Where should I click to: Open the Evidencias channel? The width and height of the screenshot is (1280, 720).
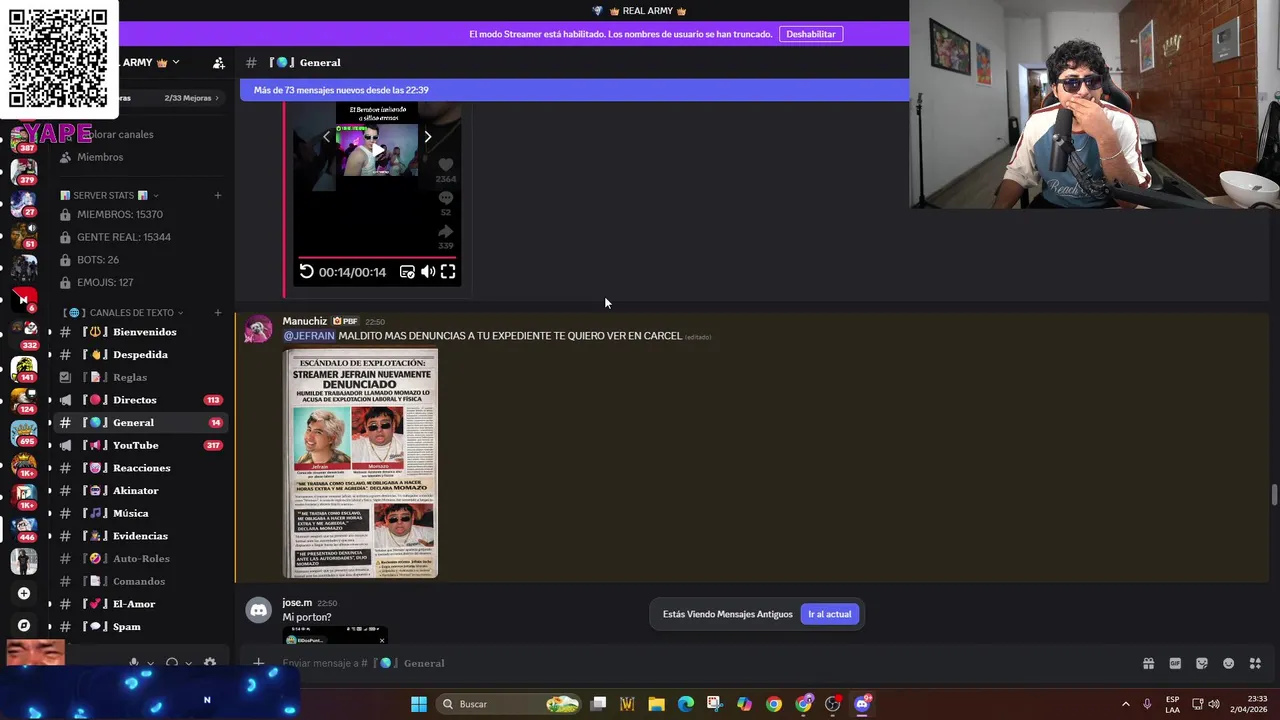tap(140, 536)
